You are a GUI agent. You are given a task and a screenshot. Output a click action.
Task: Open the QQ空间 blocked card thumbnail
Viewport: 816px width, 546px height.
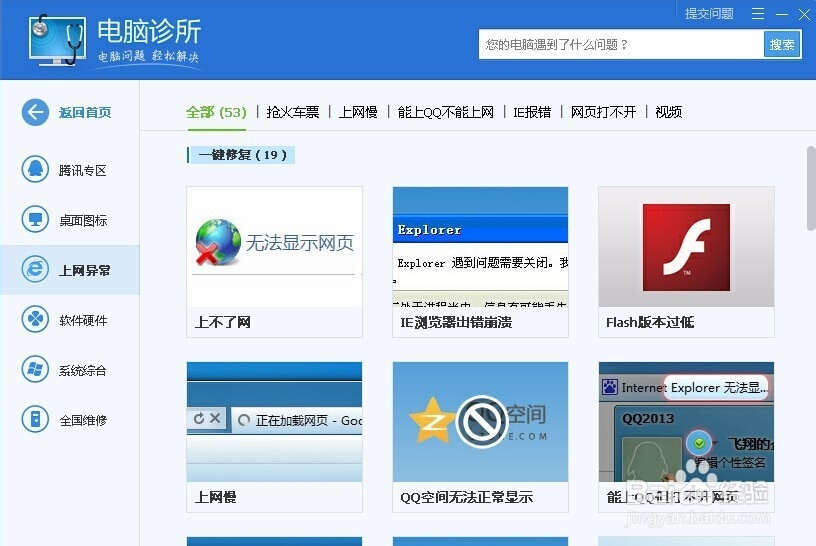click(480, 422)
